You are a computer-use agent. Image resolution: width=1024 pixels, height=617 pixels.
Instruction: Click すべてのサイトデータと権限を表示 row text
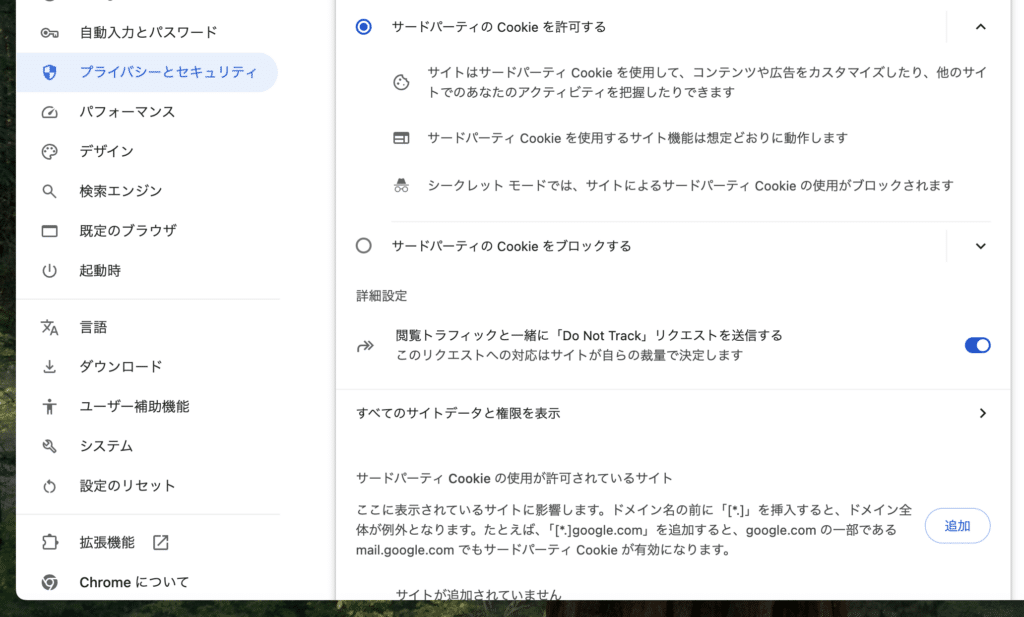pos(458,413)
